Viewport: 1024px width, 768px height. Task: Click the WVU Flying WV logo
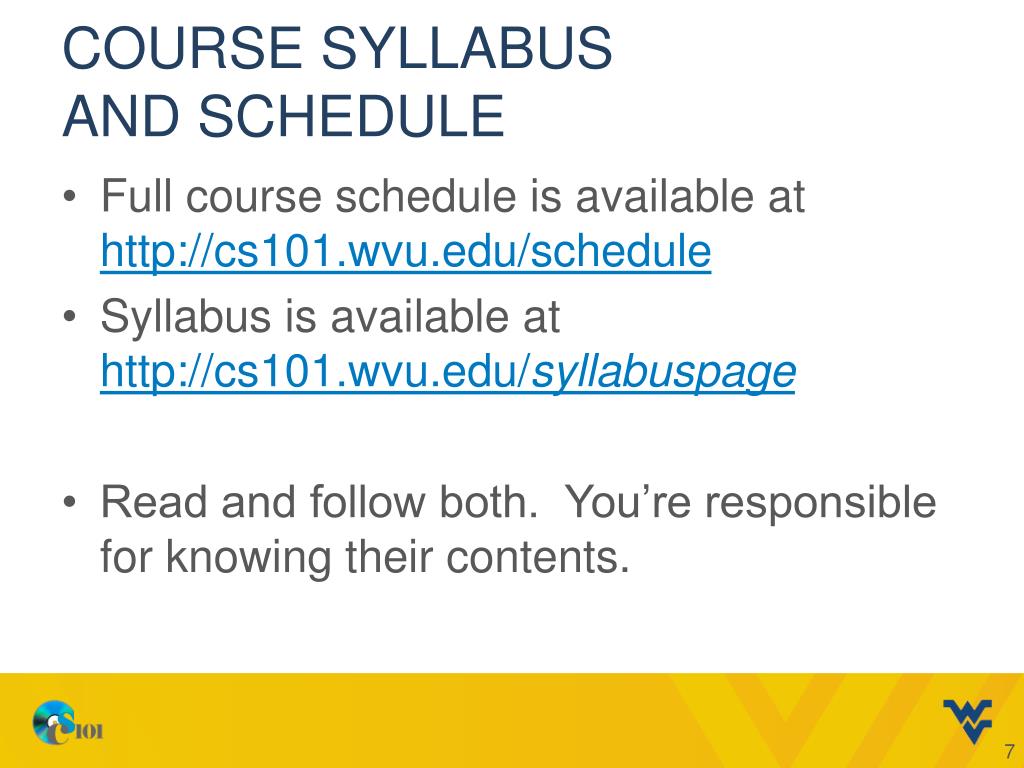pos(967,721)
